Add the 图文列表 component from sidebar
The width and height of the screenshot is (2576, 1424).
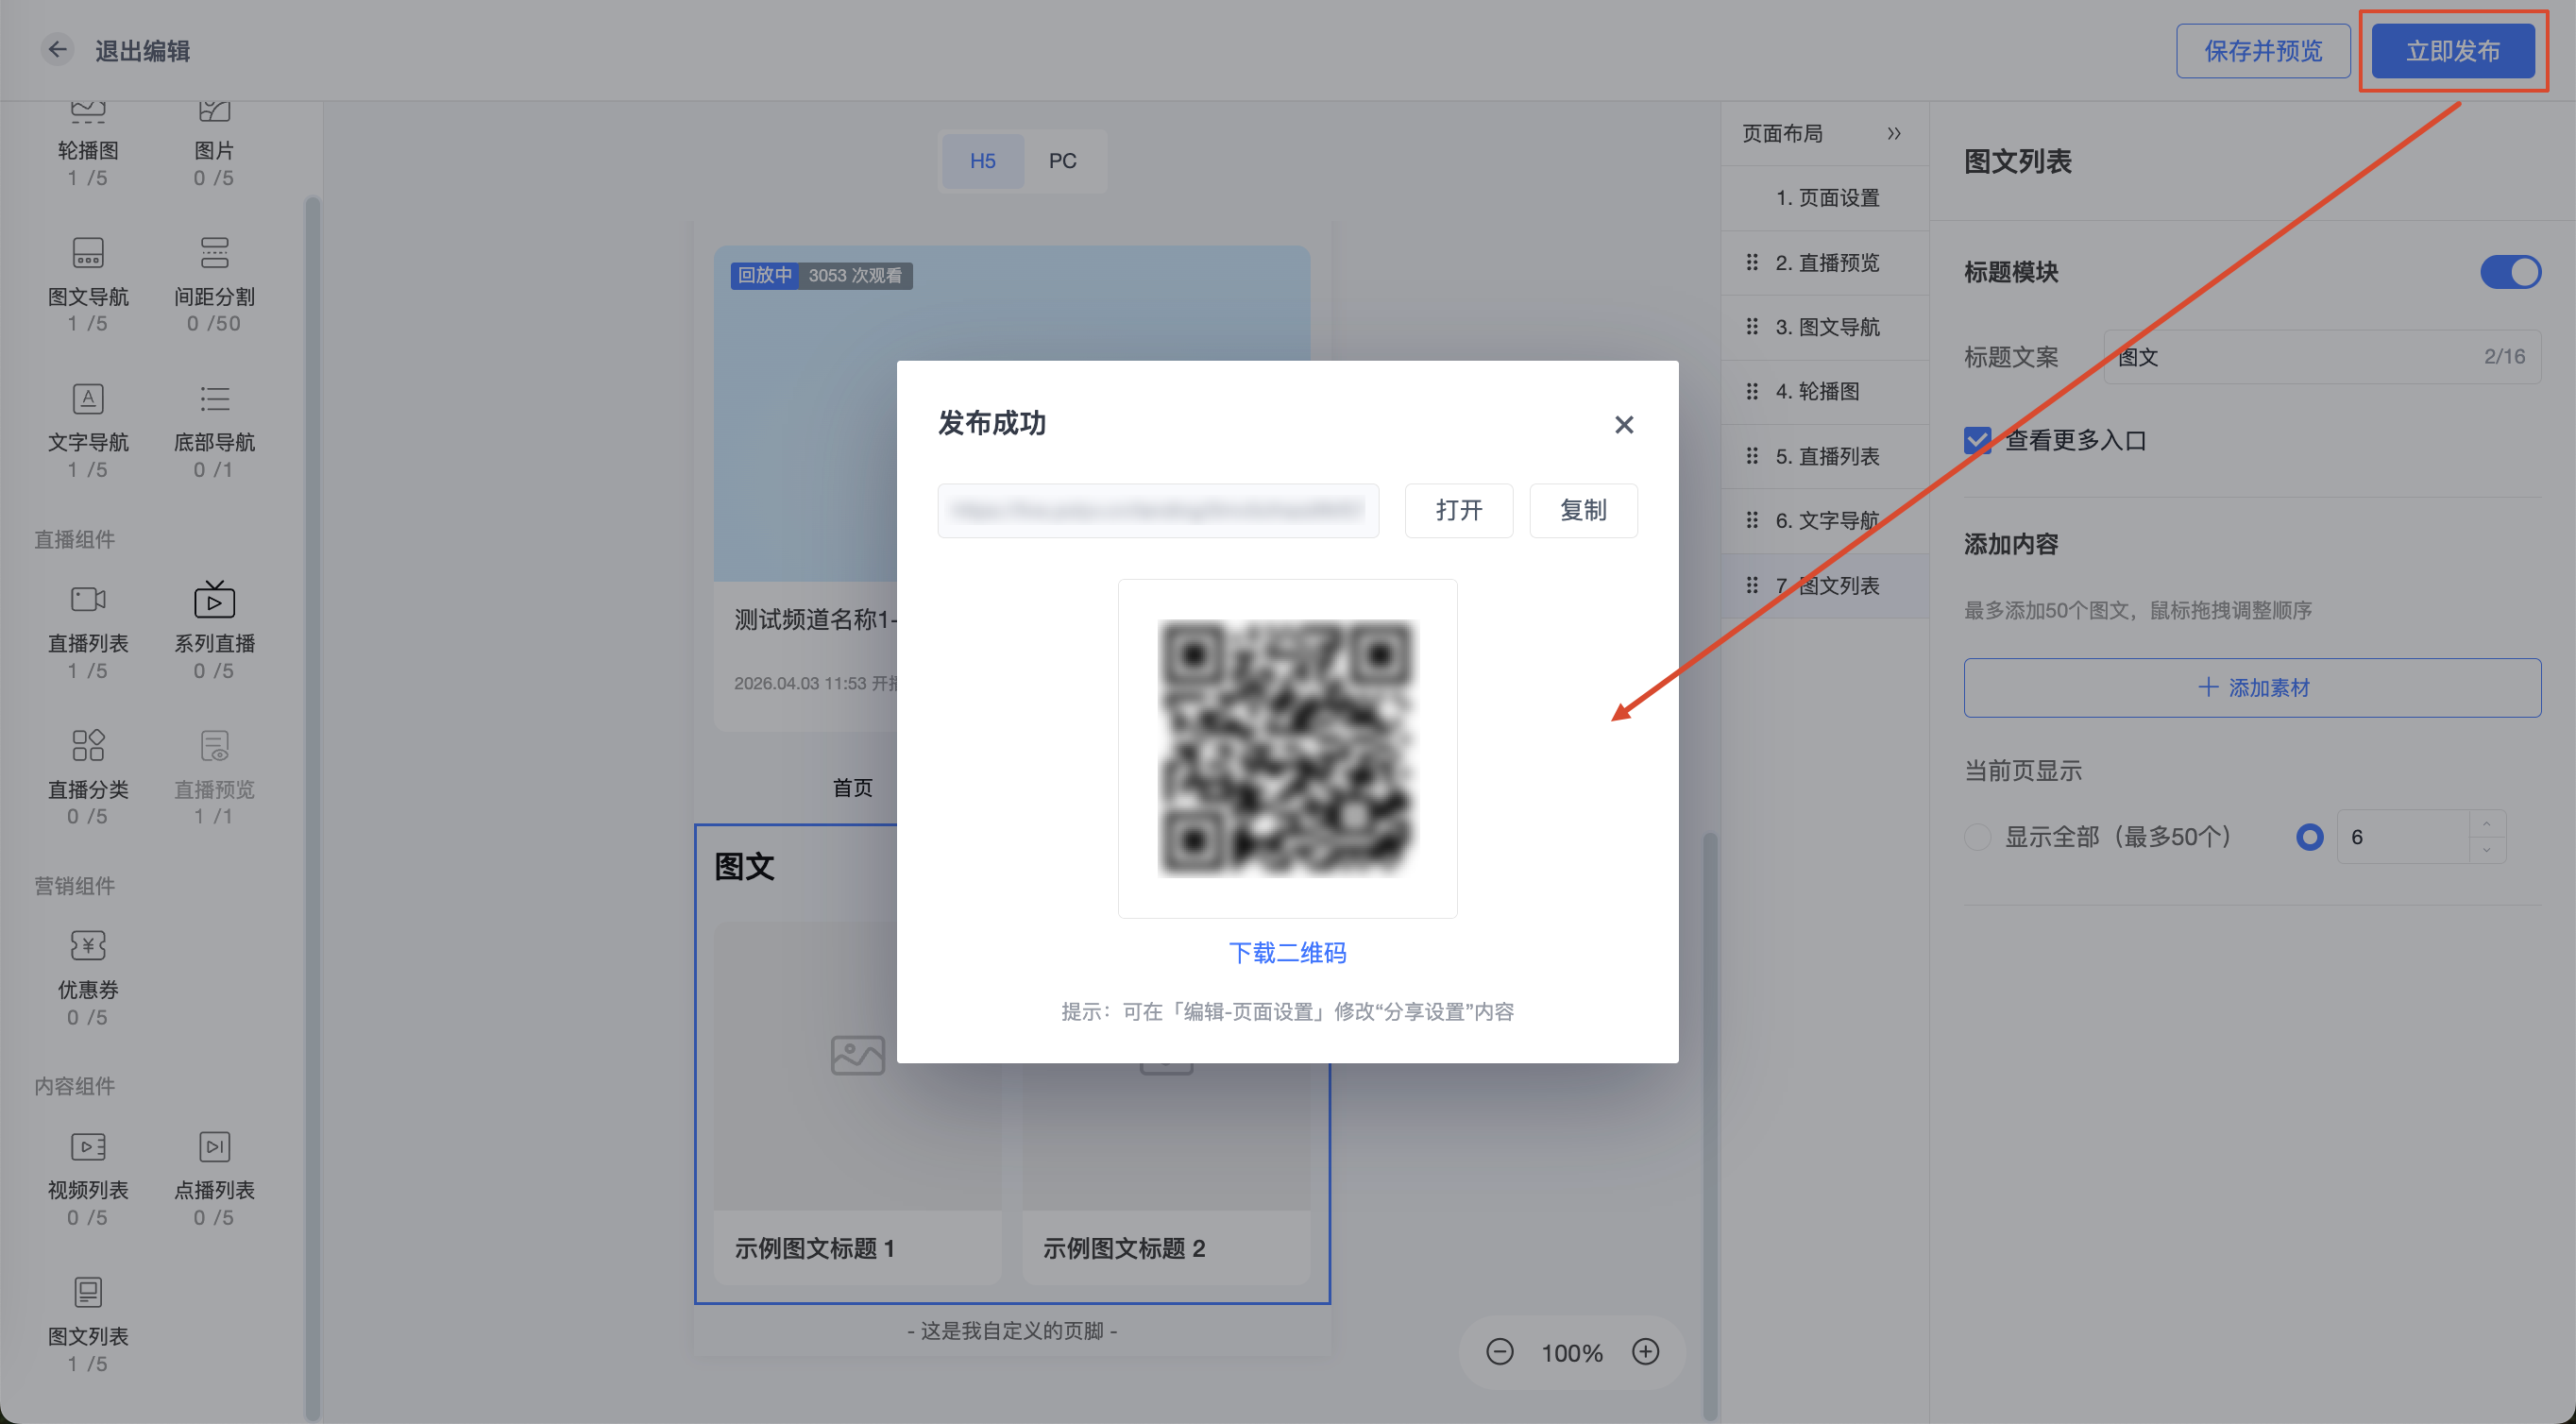(88, 1323)
